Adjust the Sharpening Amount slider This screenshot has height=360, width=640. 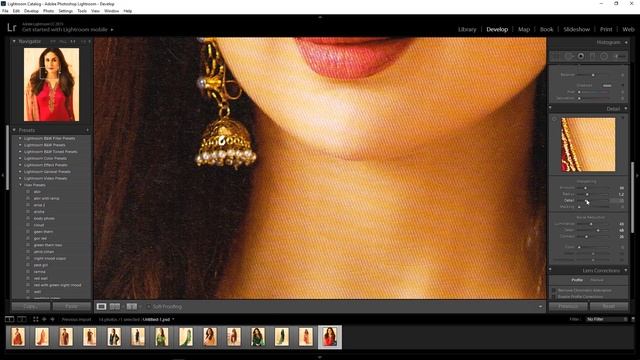[585, 188]
